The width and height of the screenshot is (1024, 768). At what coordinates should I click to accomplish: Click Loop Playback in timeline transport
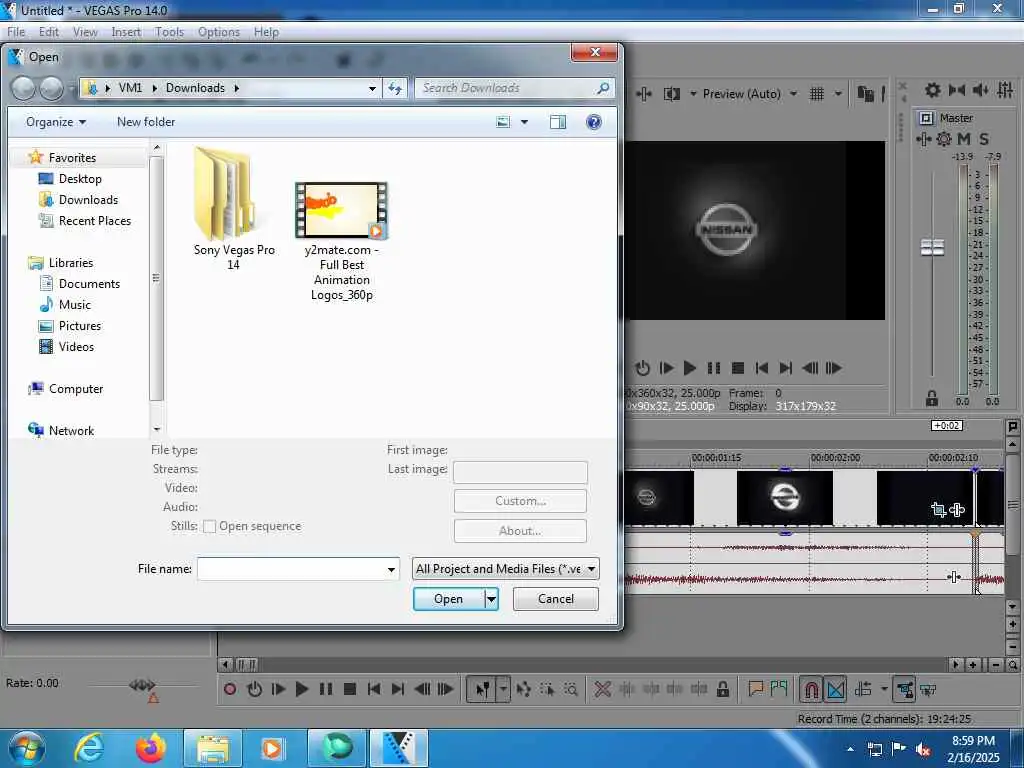255,689
